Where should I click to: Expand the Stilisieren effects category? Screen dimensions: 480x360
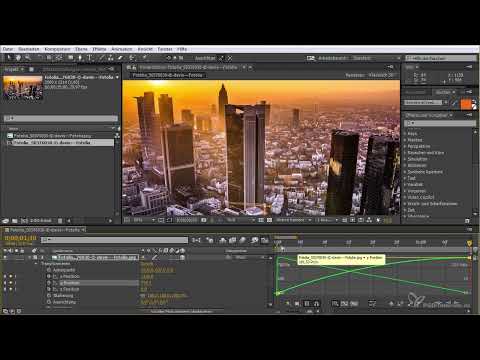point(405,165)
